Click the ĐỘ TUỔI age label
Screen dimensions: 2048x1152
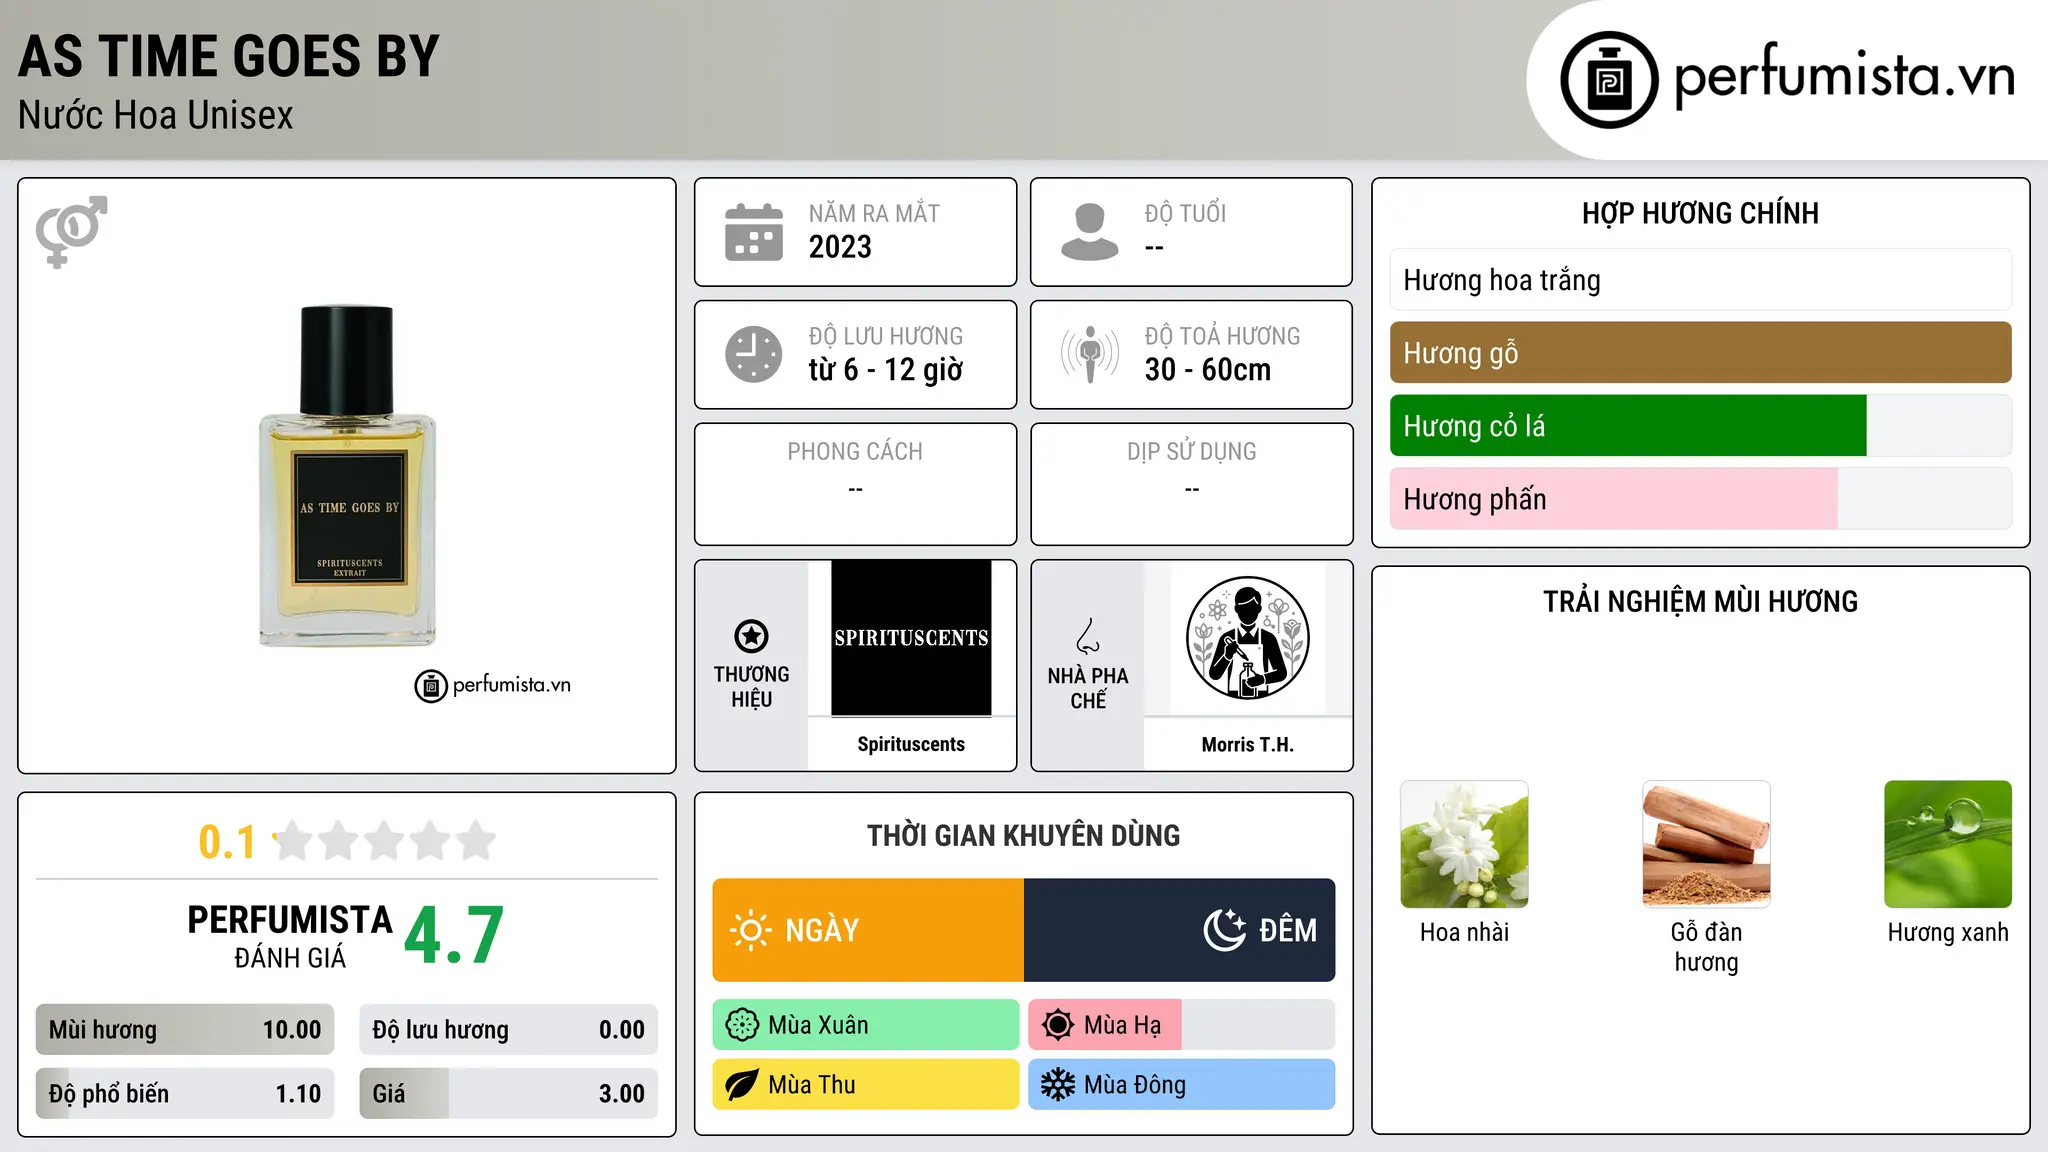[x=1186, y=214]
